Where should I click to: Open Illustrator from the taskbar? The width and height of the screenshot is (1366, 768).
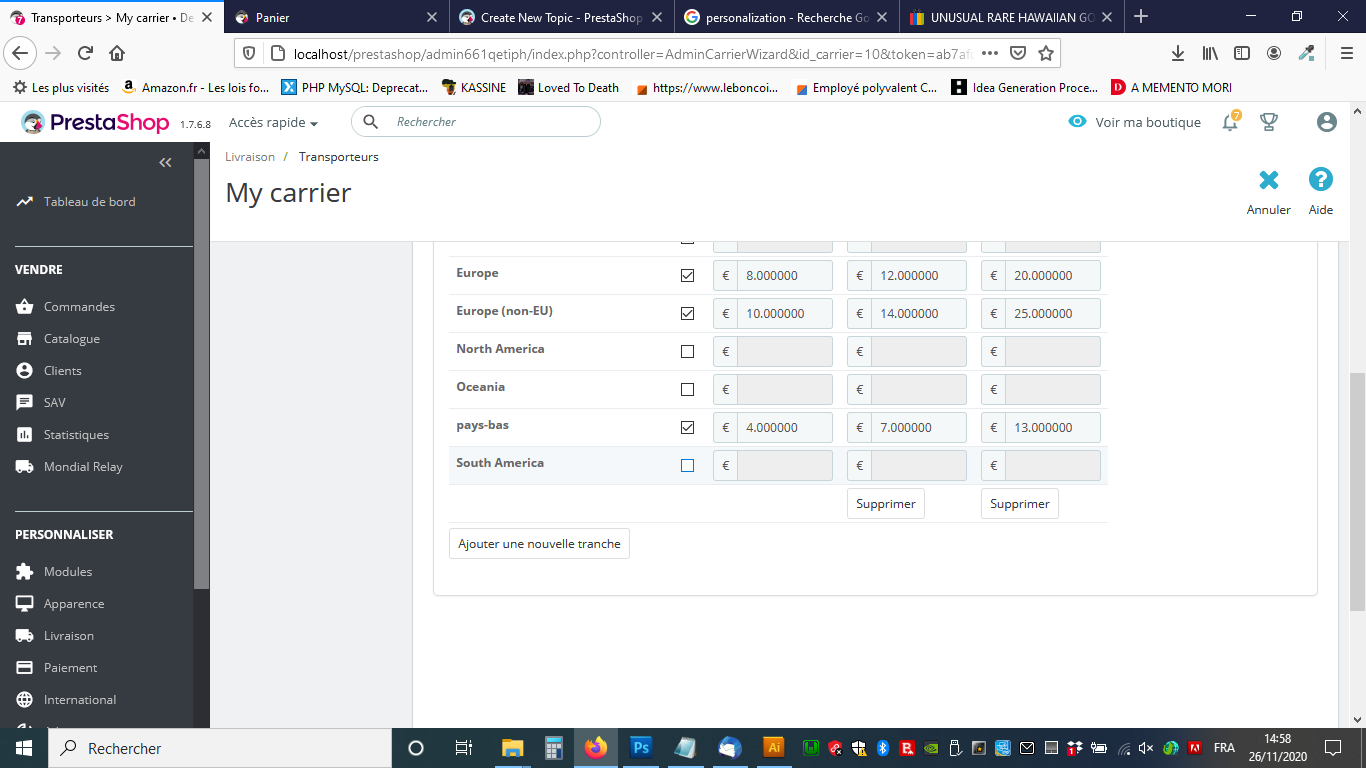(x=773, y=748)
